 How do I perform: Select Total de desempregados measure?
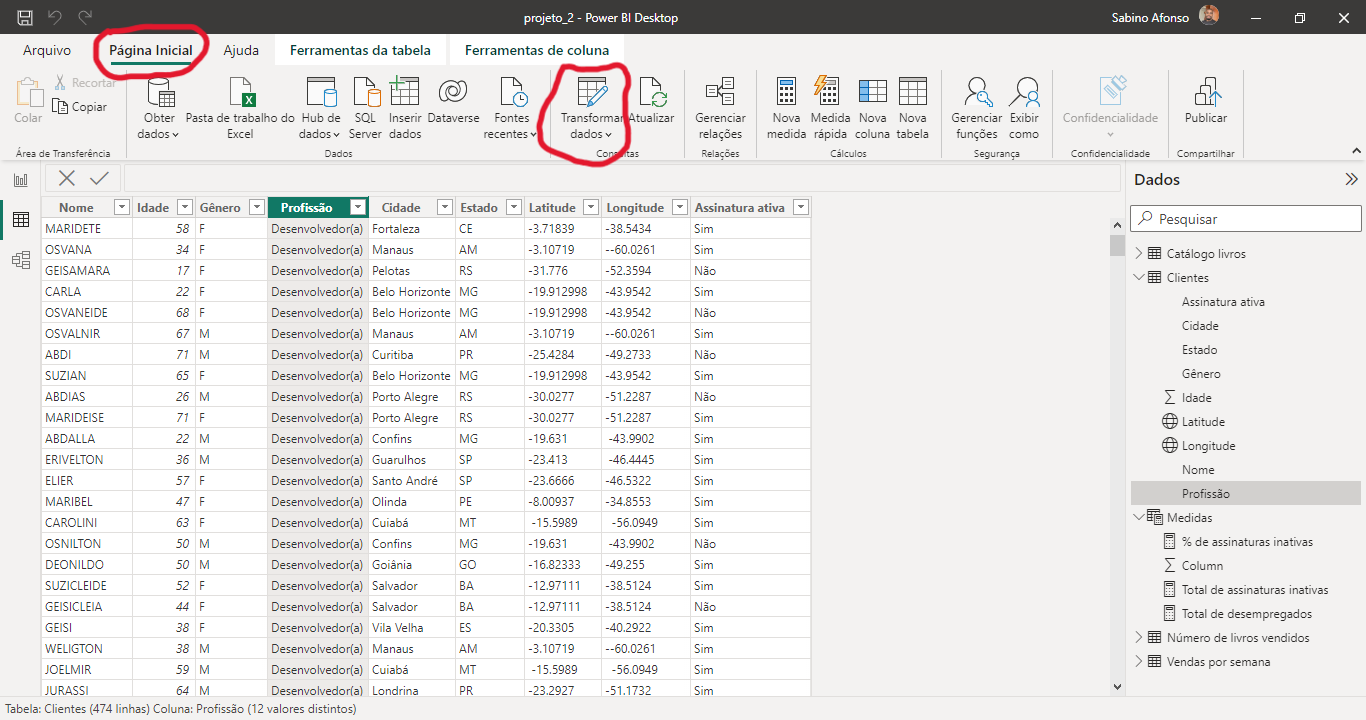(x=1246, y=614)
